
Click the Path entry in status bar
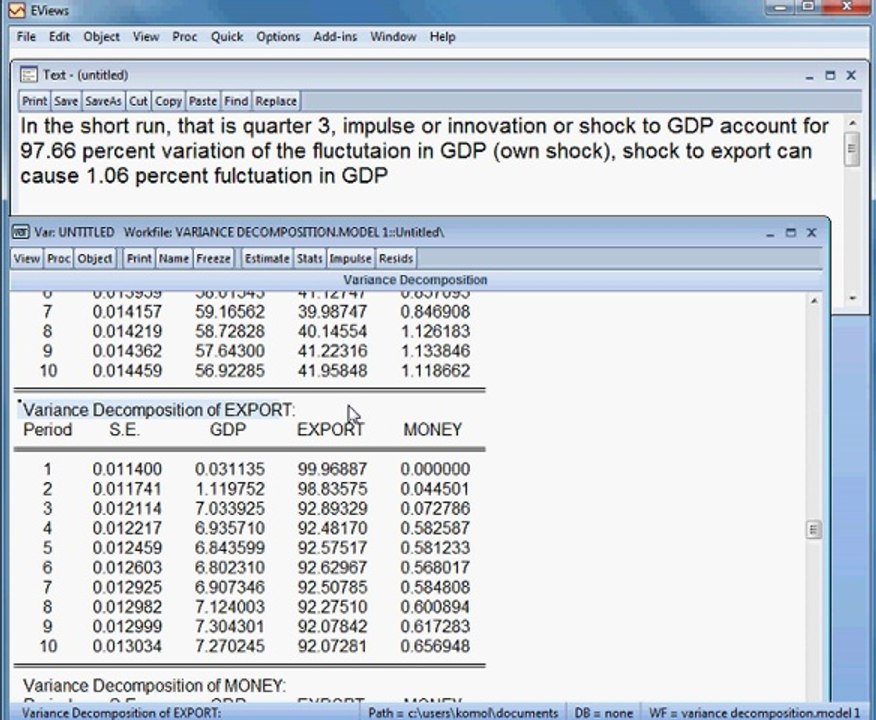[463, 713]
